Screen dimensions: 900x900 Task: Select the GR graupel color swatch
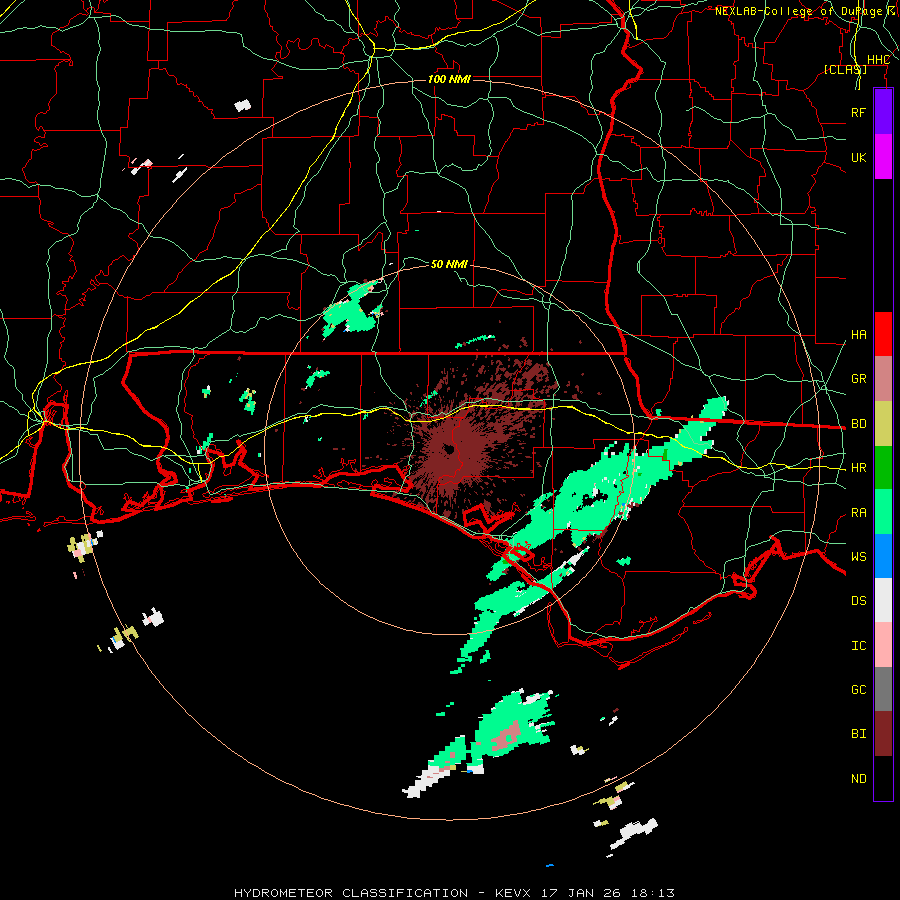(883, 379)
